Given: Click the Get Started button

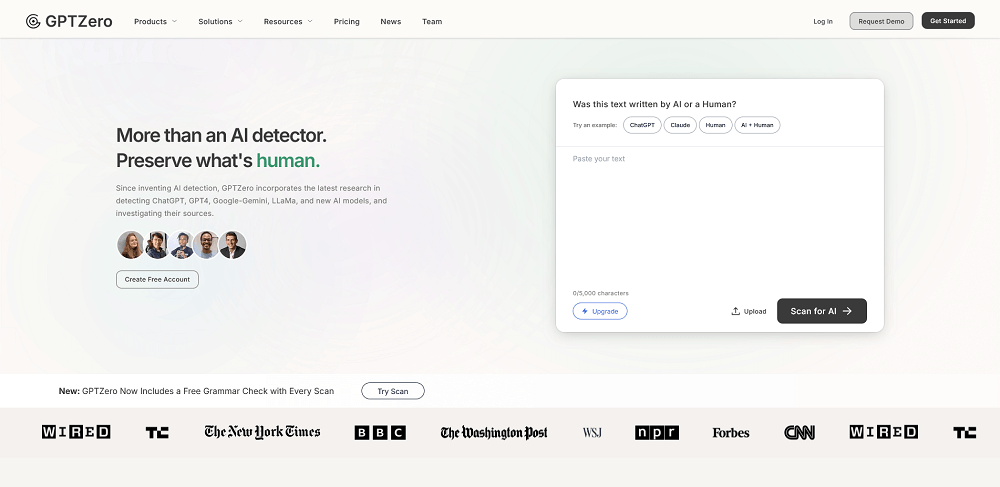Looking at the screenshot, I should coord(948,21).
